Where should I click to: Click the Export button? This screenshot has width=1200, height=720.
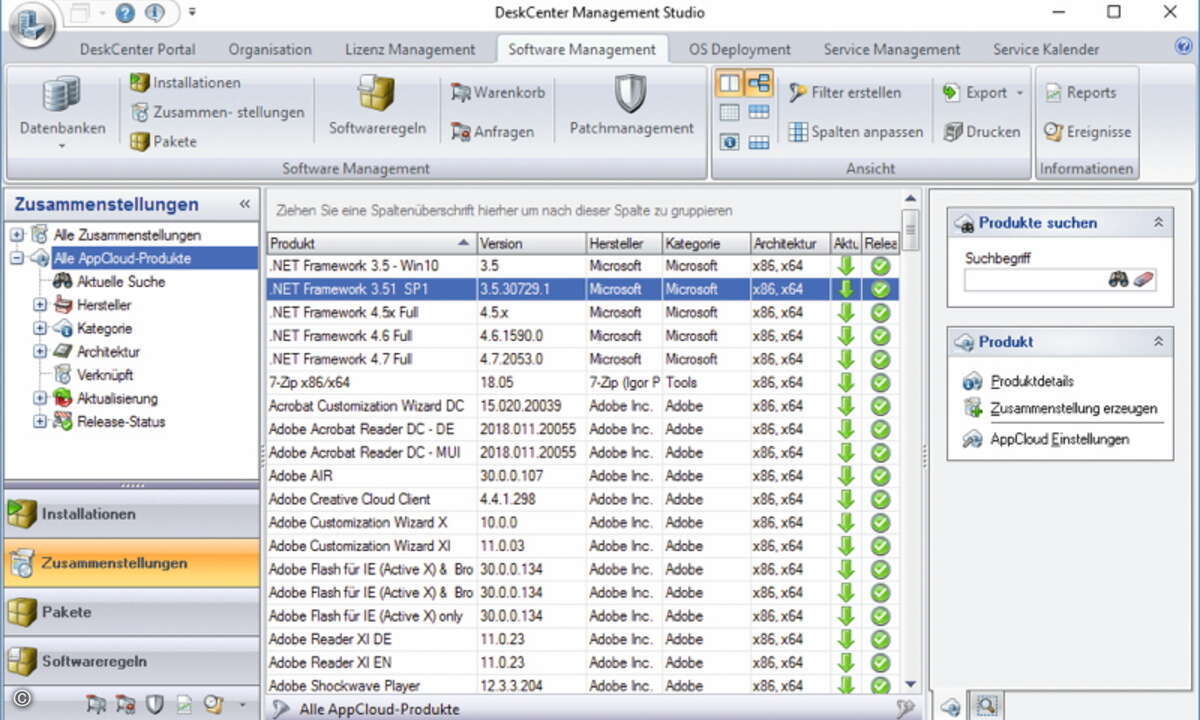pos(976,92)
